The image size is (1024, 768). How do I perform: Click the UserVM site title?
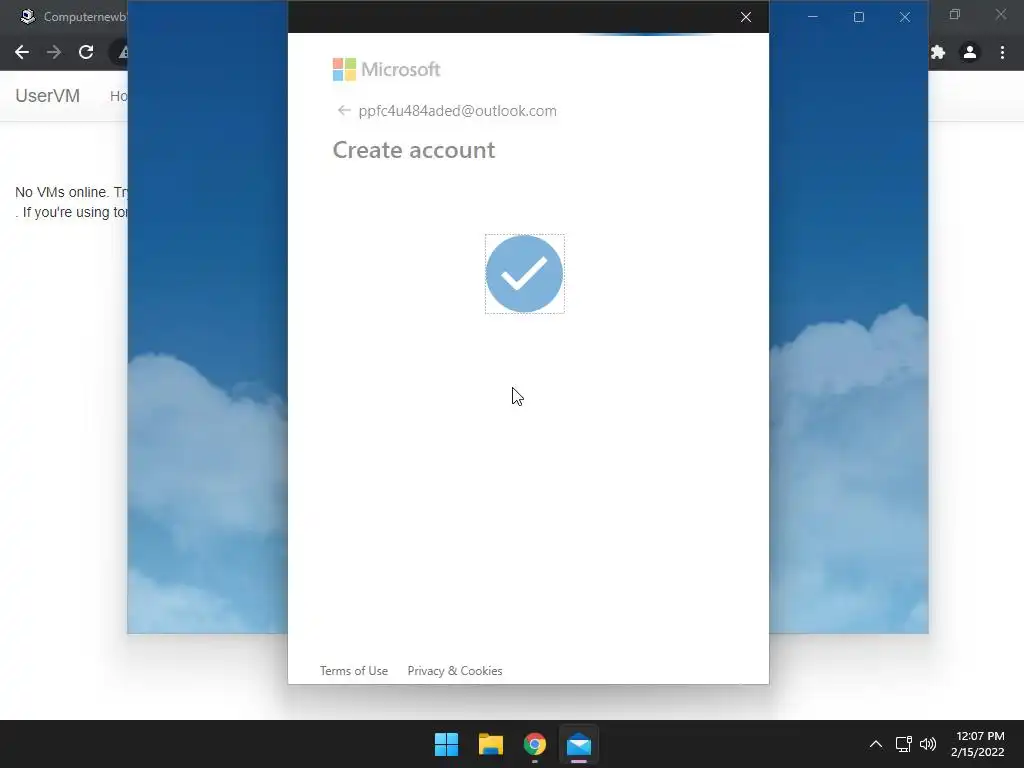(48, 96)
